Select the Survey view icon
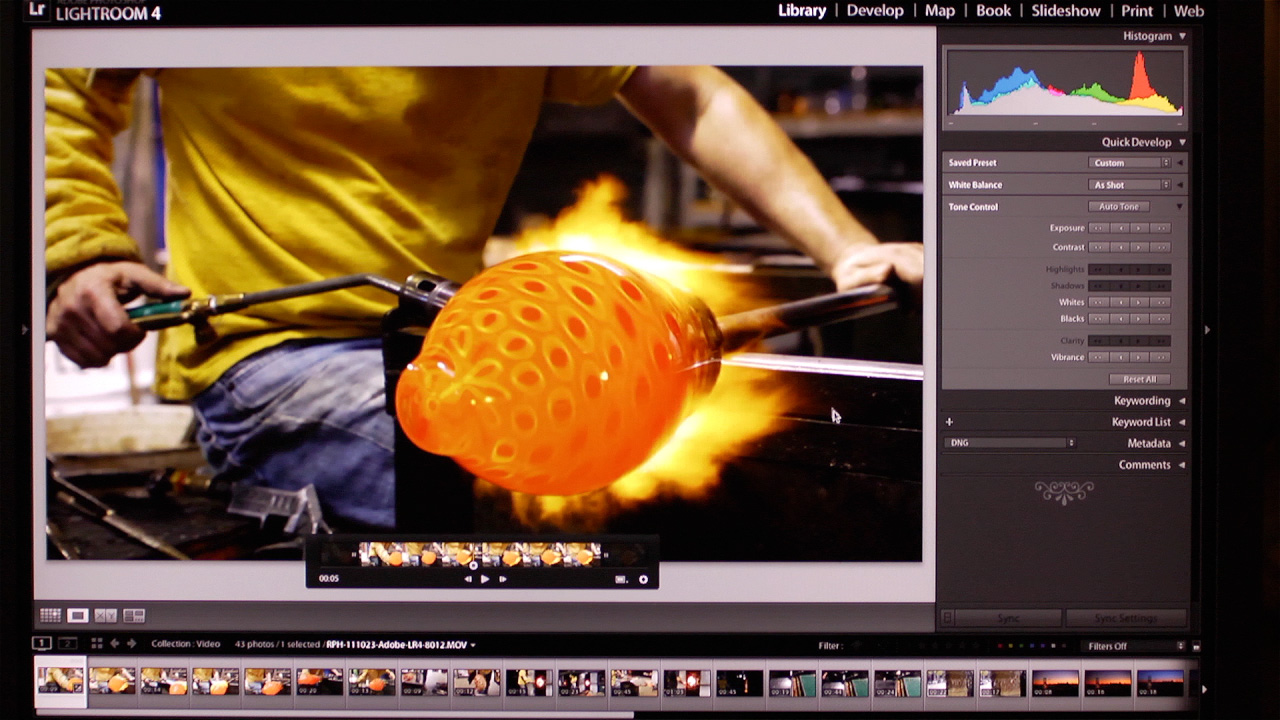 [x=135, y=615]
